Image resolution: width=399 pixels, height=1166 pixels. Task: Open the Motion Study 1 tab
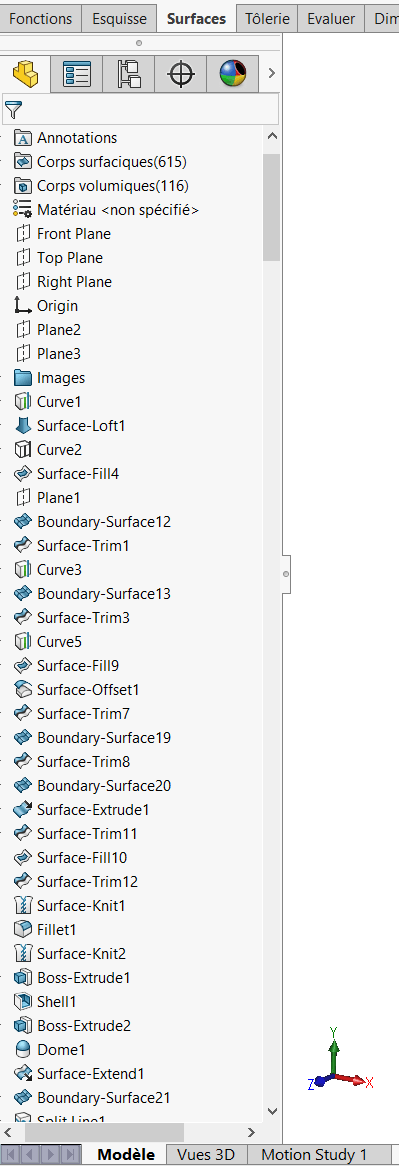coord(314,1154)
